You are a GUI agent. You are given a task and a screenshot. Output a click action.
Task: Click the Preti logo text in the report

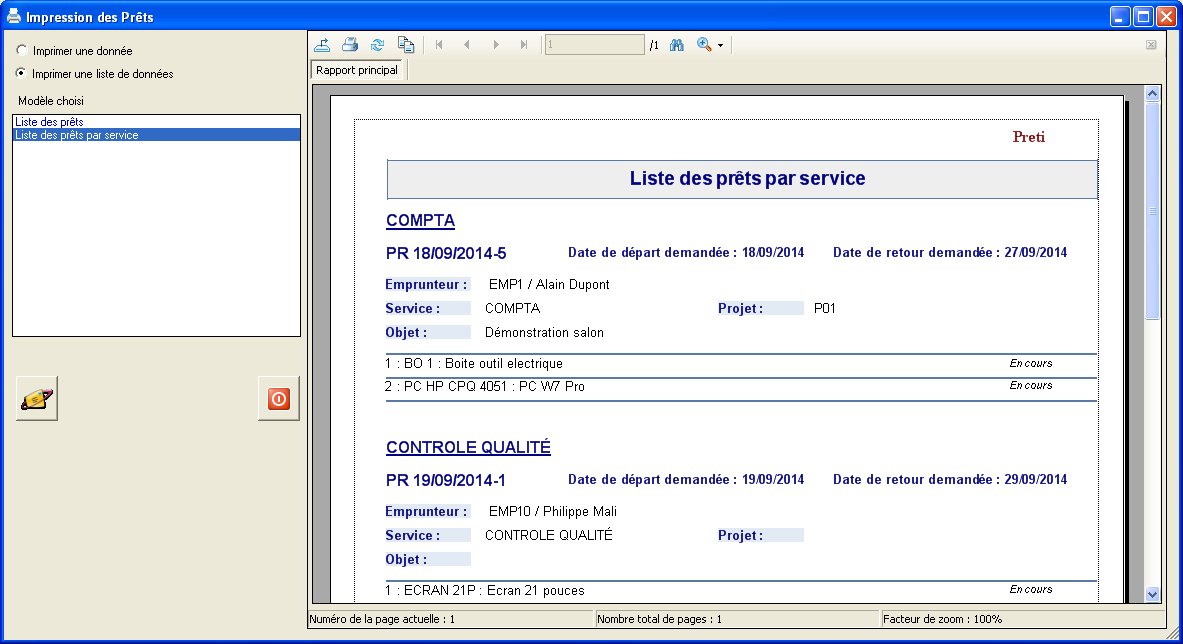tap(1029, 136)
